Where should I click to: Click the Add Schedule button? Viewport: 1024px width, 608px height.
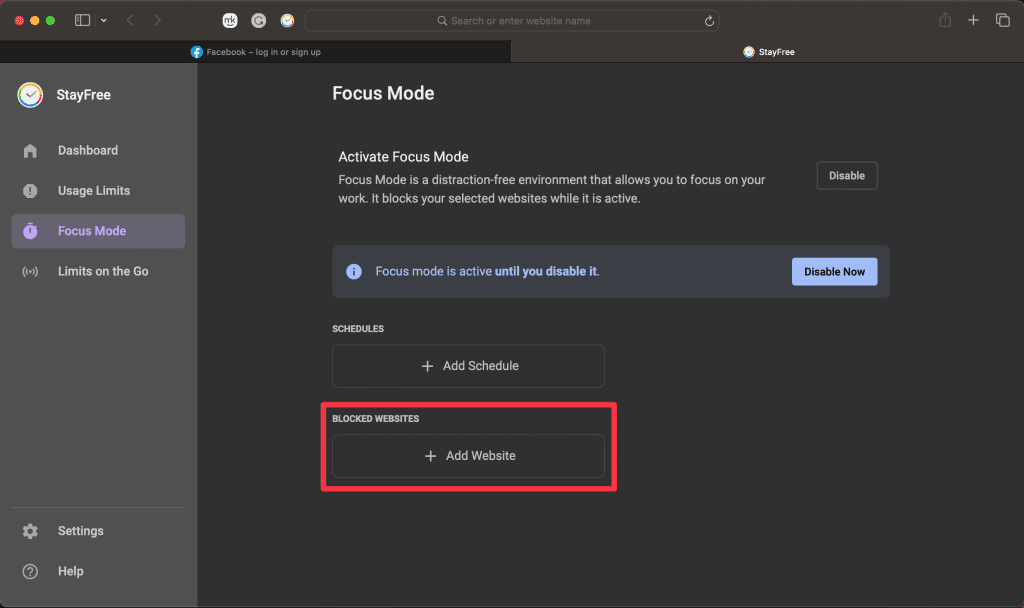[x=468, y=366]
